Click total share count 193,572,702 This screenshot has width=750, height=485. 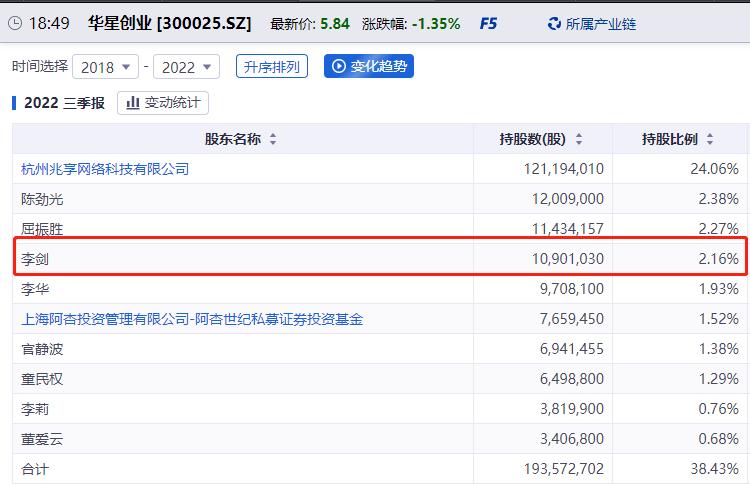tap(564, 469)
